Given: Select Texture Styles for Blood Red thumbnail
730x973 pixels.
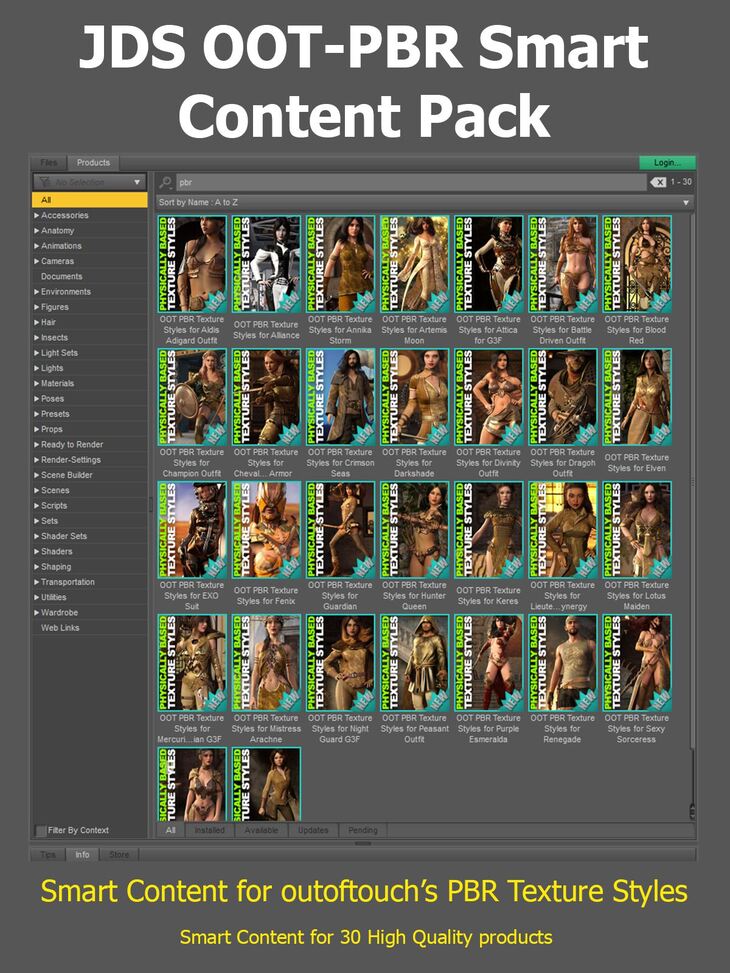Looking at the screenshot, I should tap(637, 265).
